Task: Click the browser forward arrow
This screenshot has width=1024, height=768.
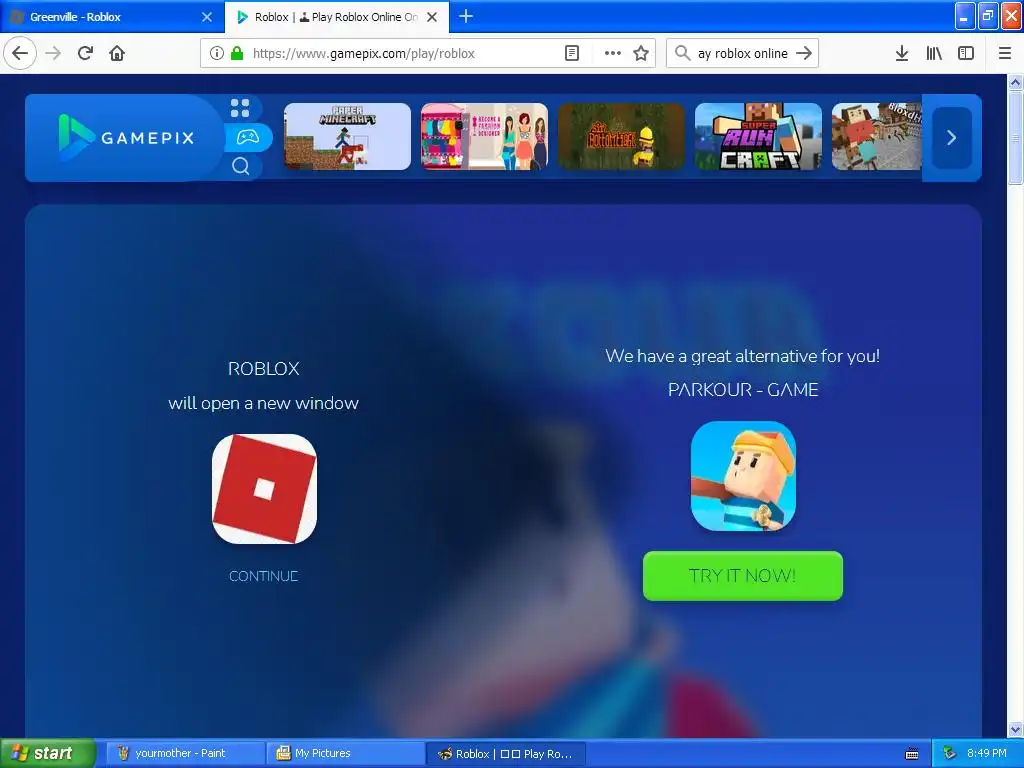Action: tap(54, 53)
